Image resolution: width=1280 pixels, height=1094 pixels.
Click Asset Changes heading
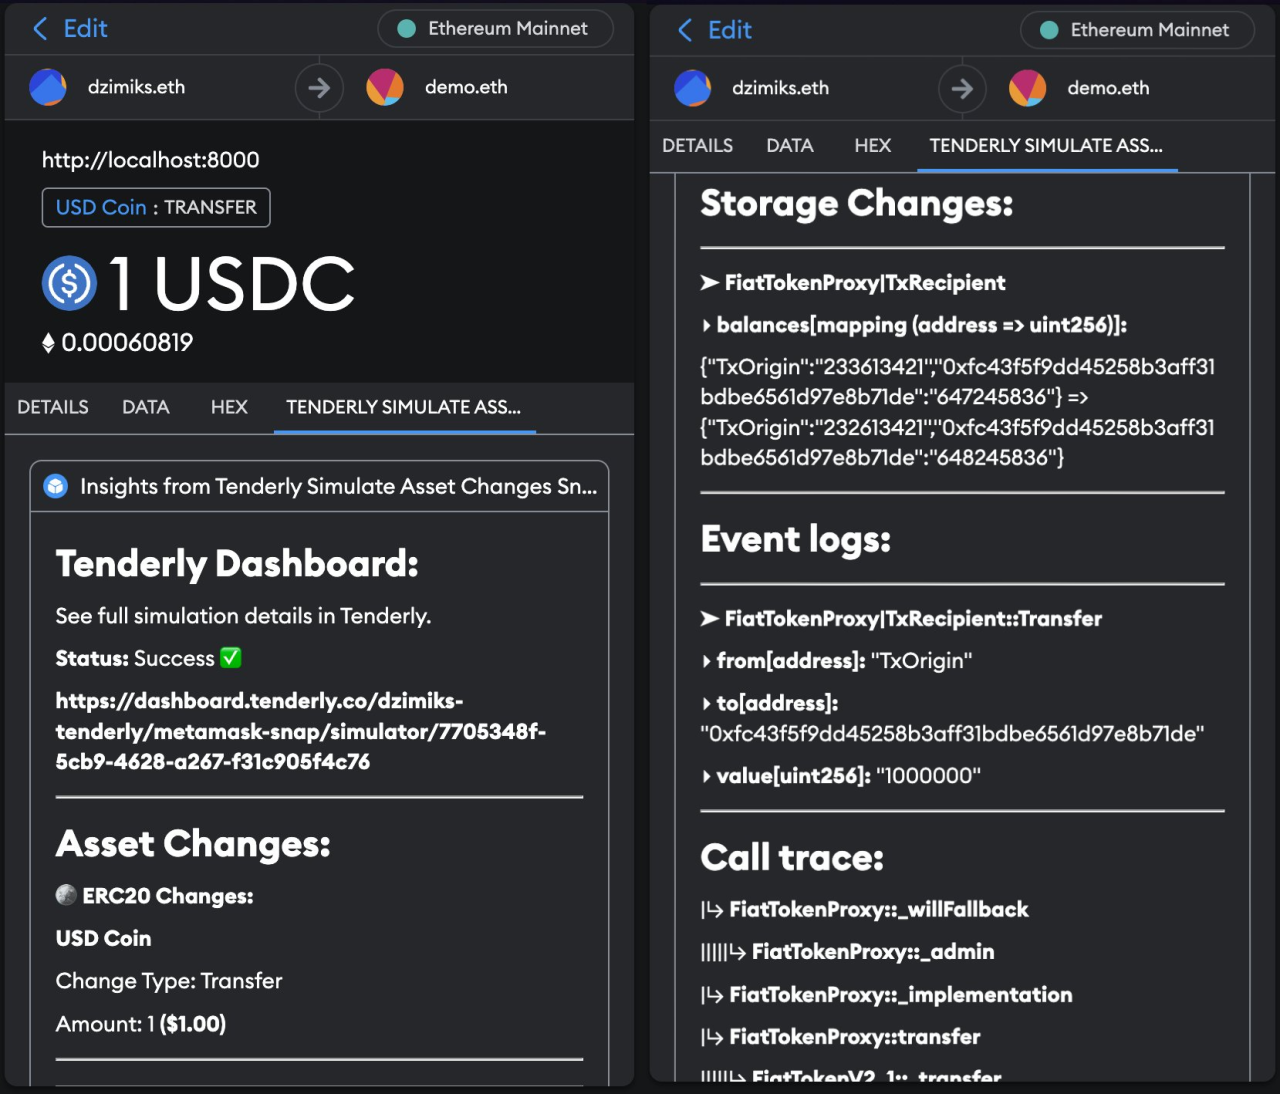coord(193,844)
